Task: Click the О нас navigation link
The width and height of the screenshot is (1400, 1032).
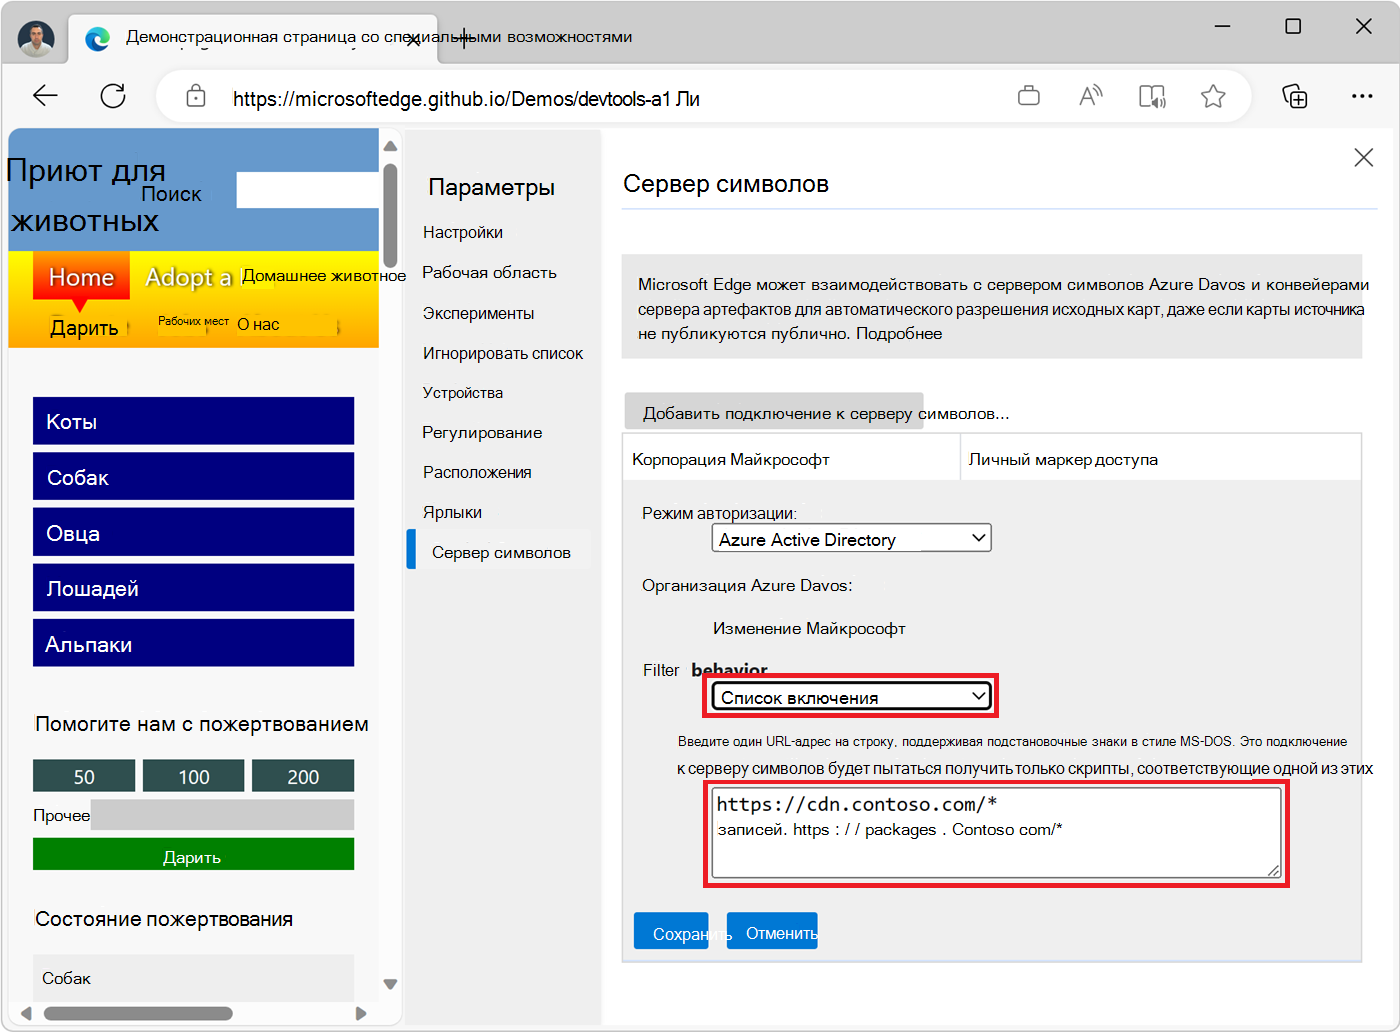Action: [258, 324]
